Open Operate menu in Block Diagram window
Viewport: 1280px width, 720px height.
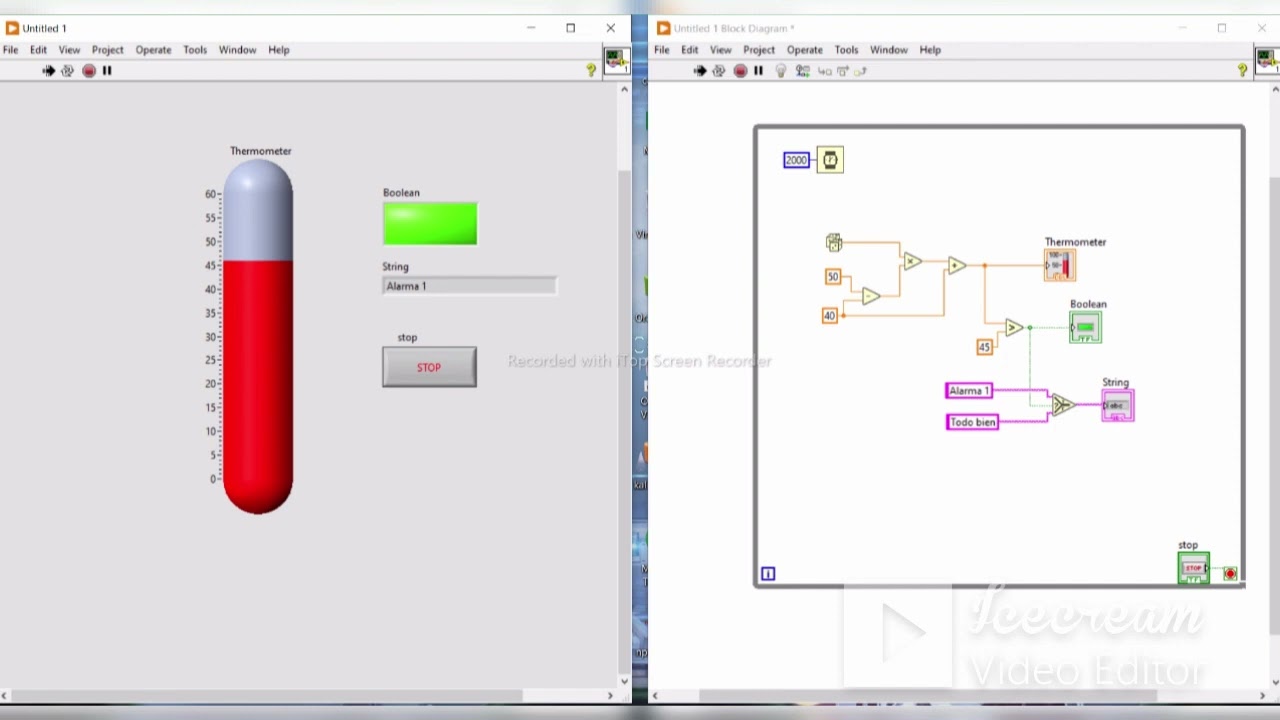(804, 50)
